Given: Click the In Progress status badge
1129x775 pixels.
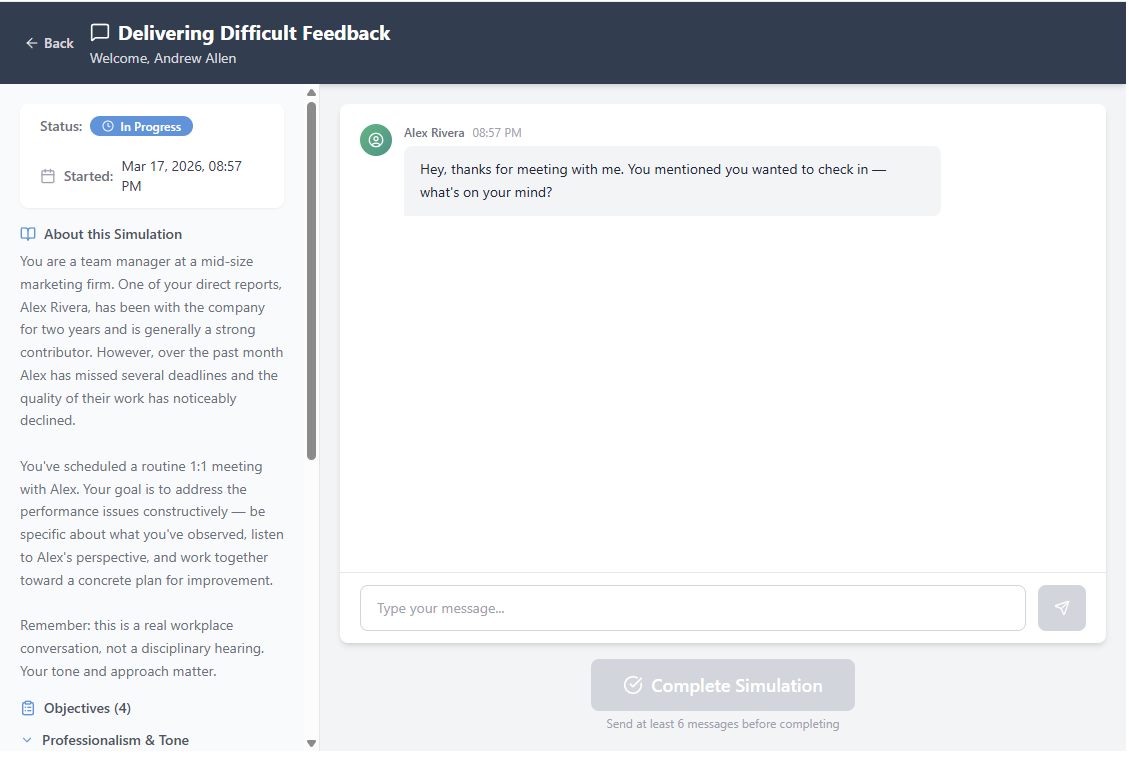Looking at the screenshot, I should (x=141, y=126).
